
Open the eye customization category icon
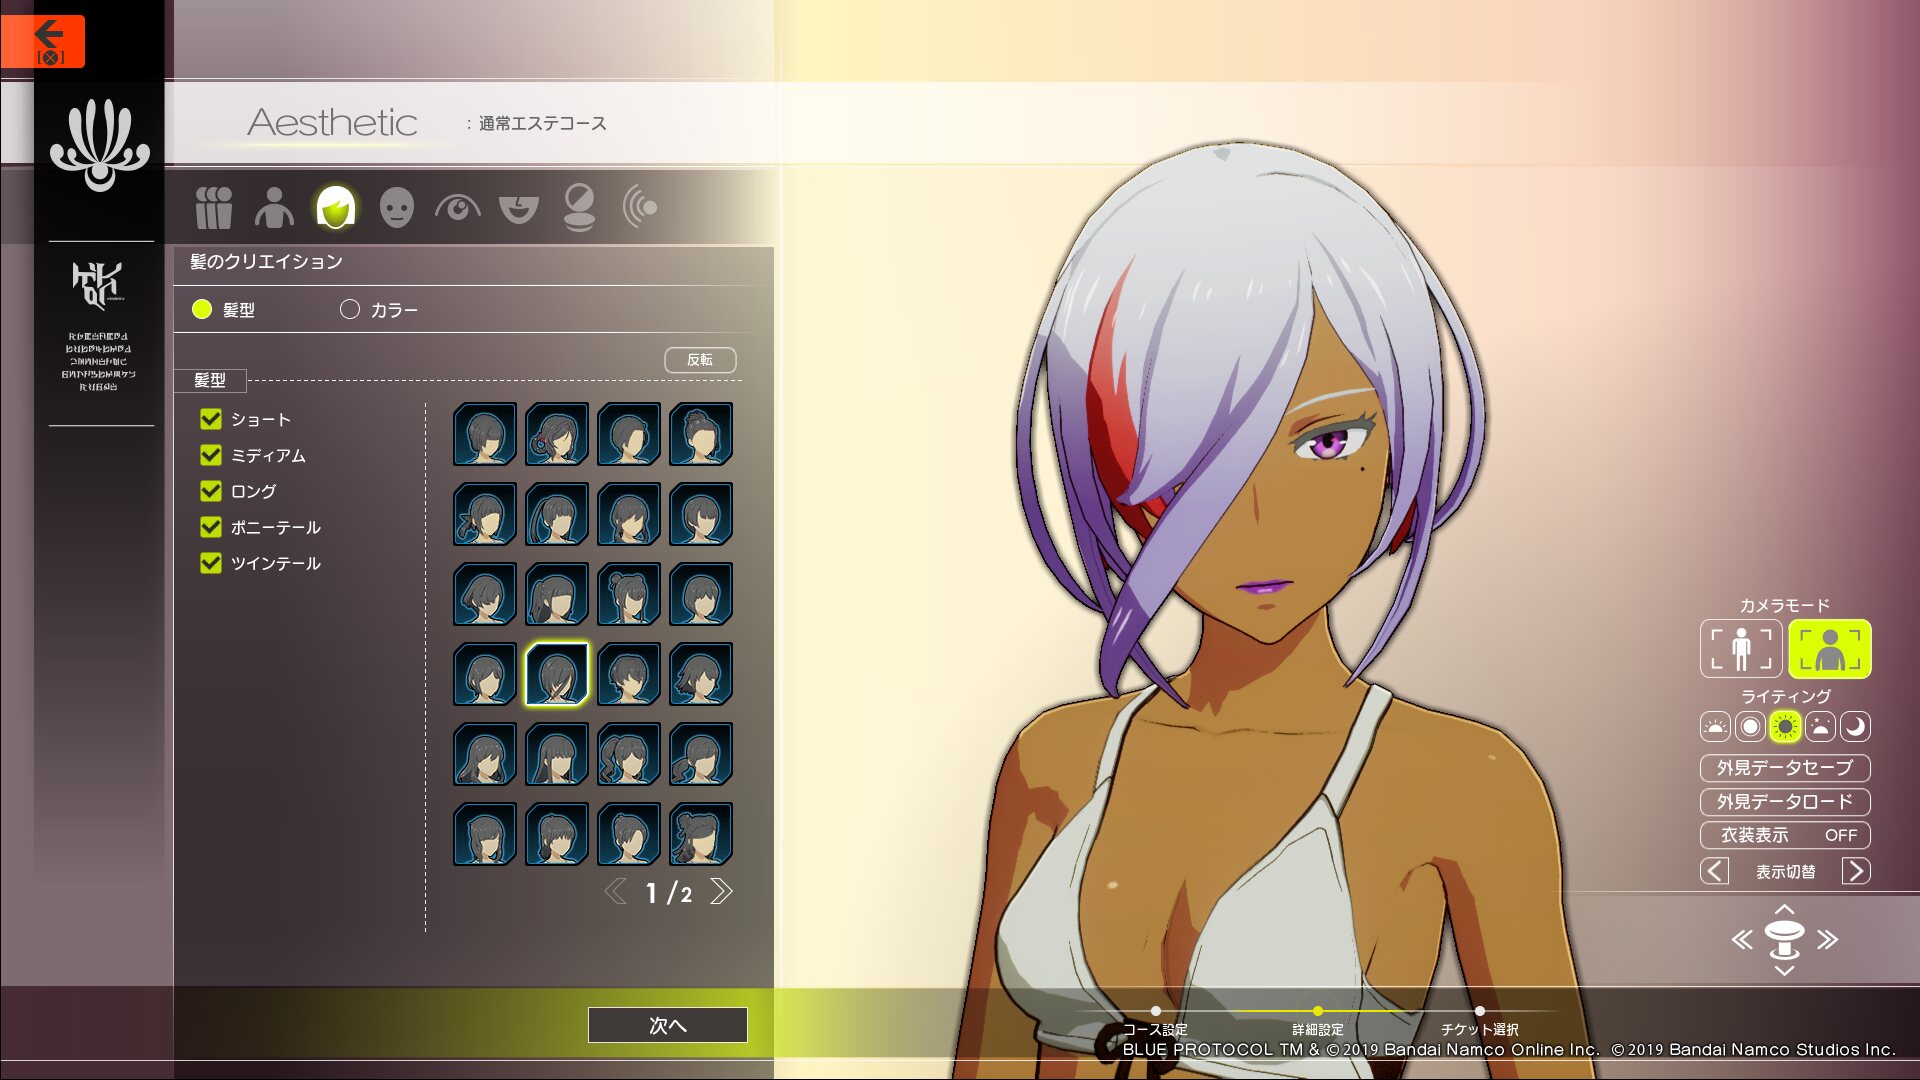coord(457,208)
